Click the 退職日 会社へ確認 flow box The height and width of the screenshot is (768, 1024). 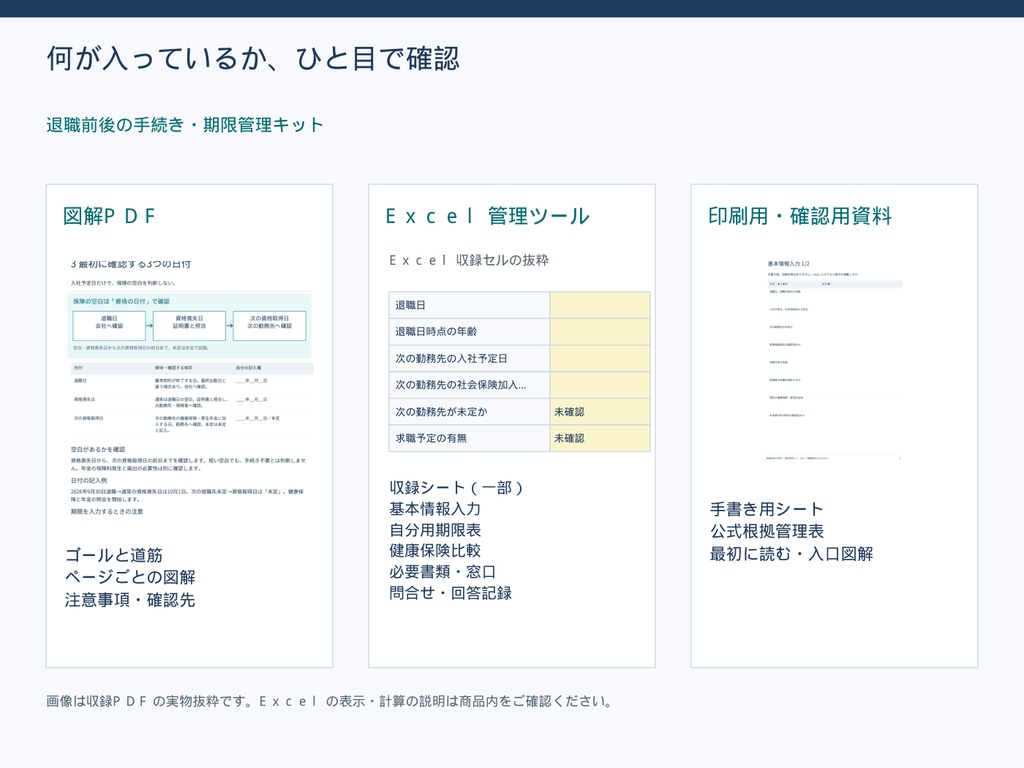(x=109, y=325)
